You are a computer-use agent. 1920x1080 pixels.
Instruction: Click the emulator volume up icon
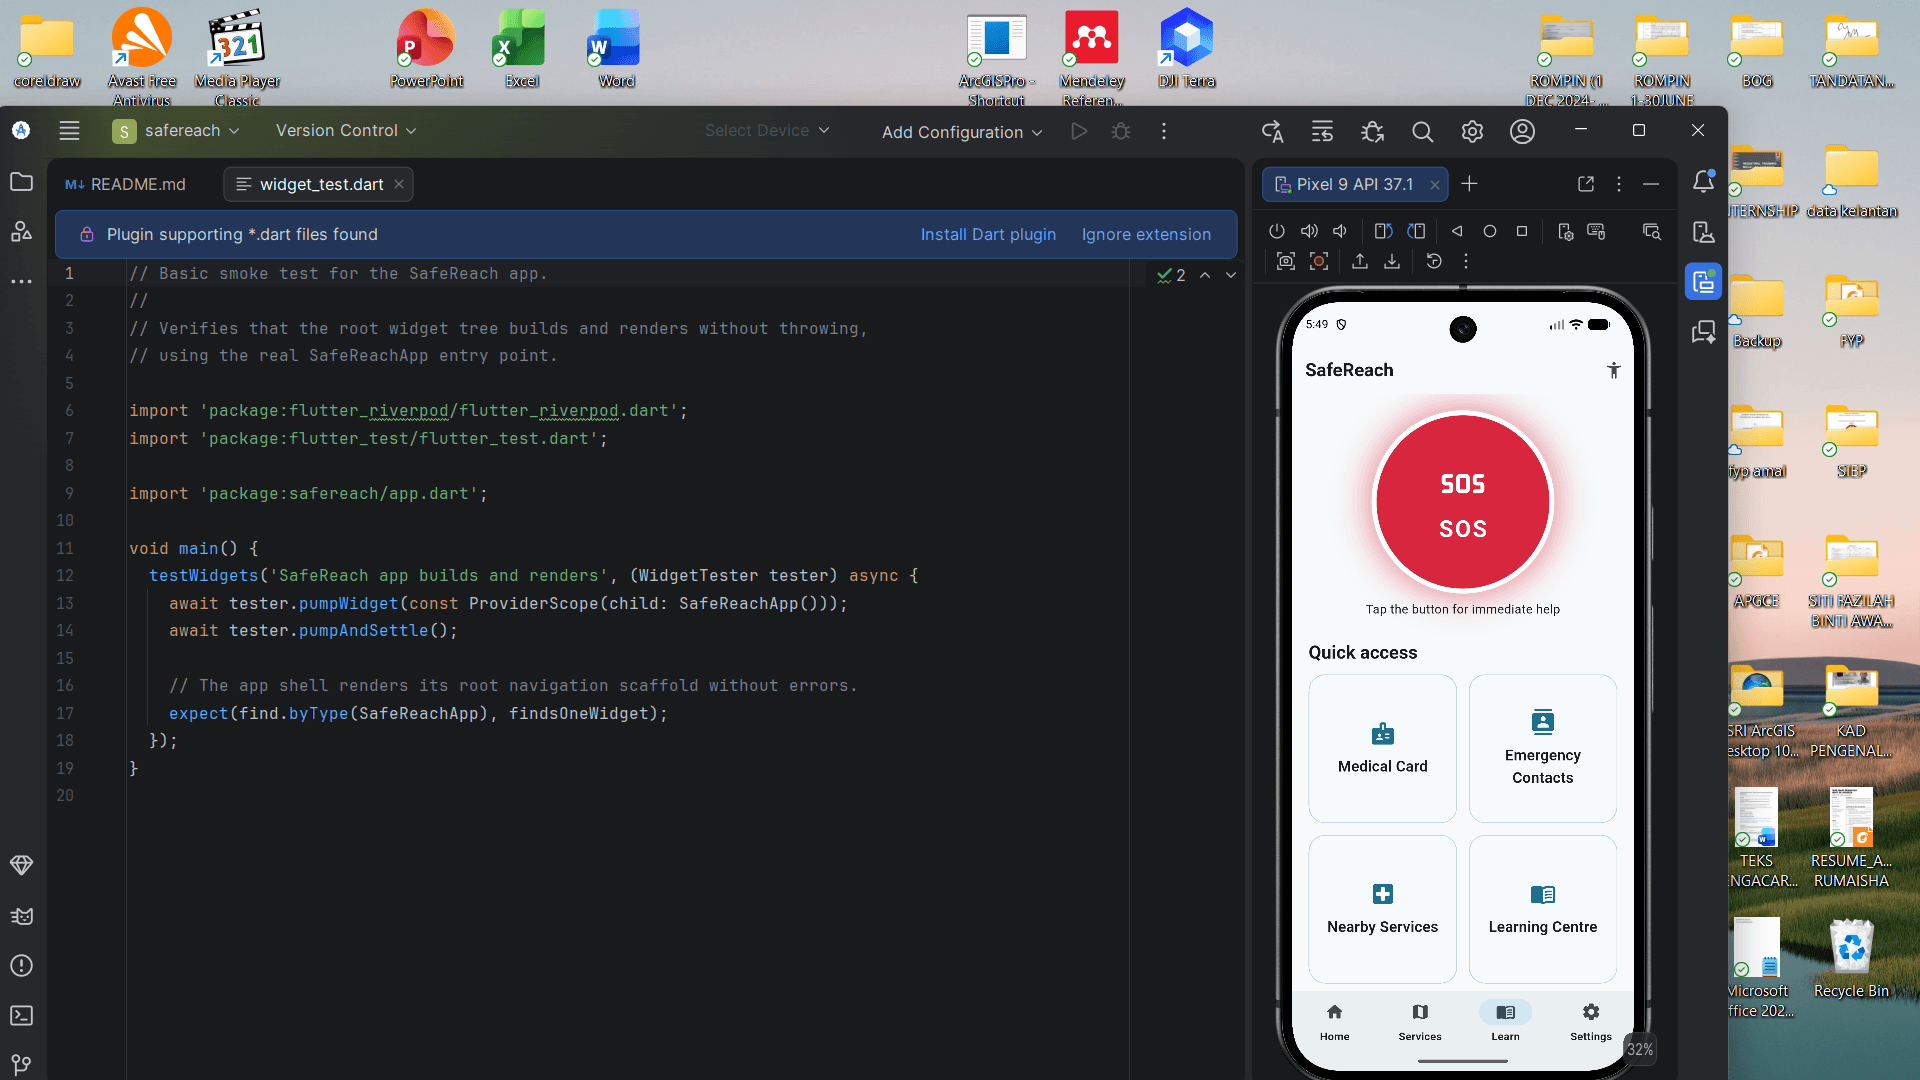pos(1309,231)
